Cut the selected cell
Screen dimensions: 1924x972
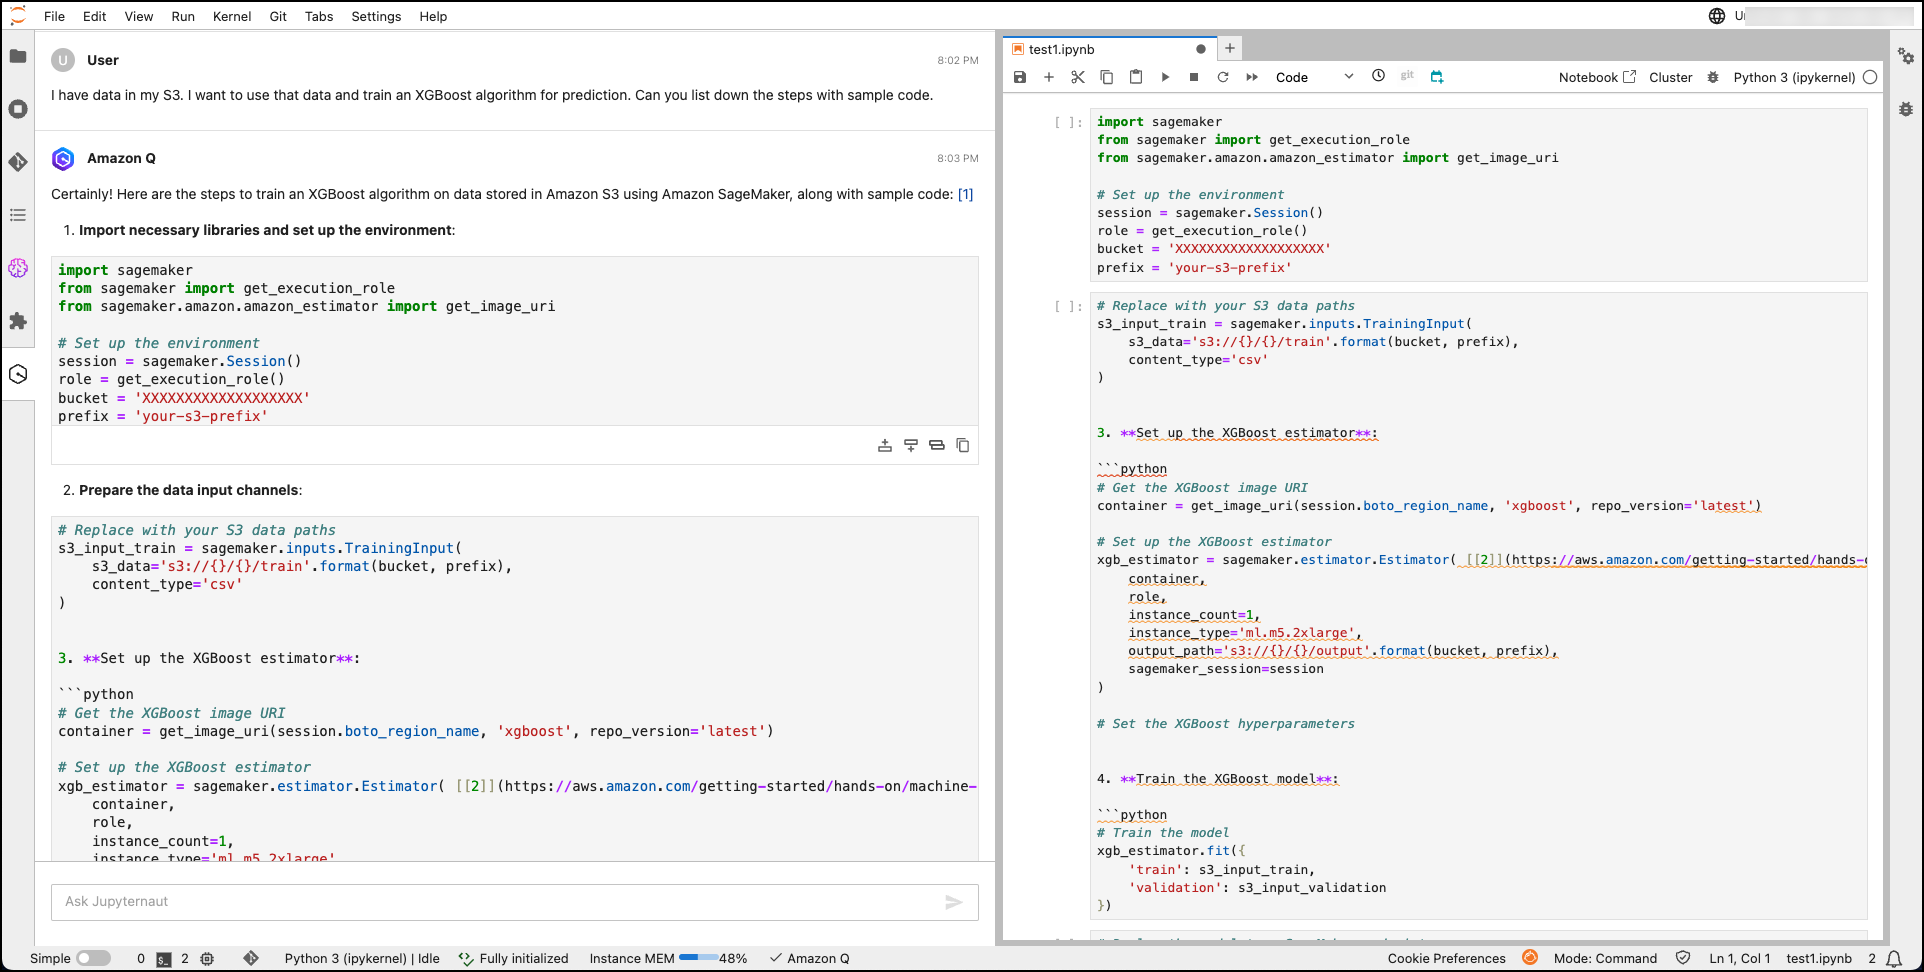[1078, 77]
